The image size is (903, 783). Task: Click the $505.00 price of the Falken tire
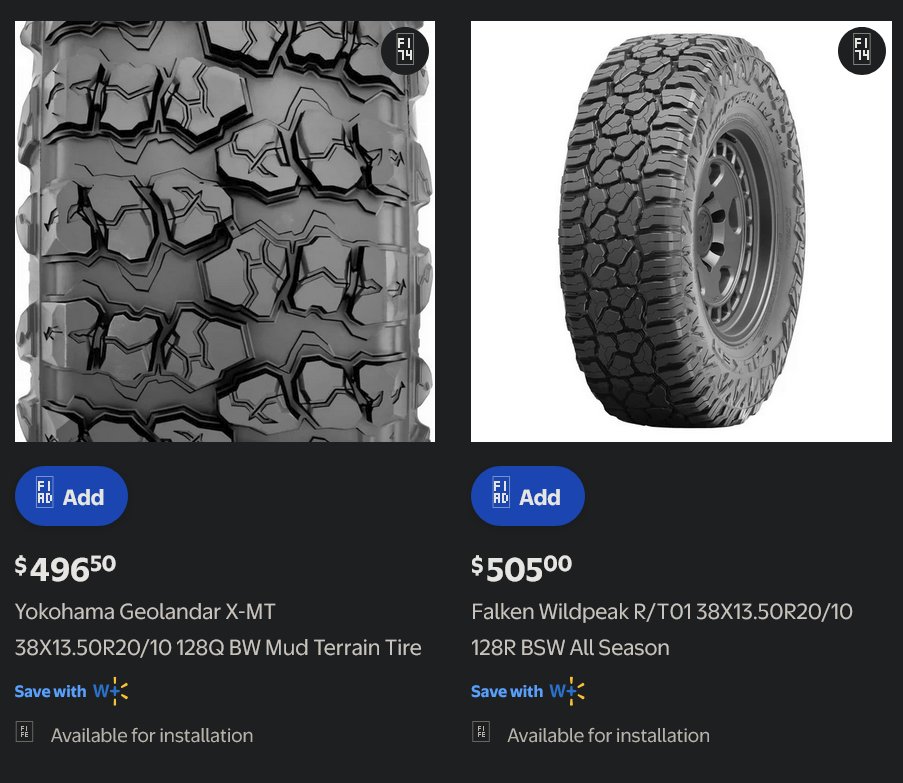[x=522, y=569]
